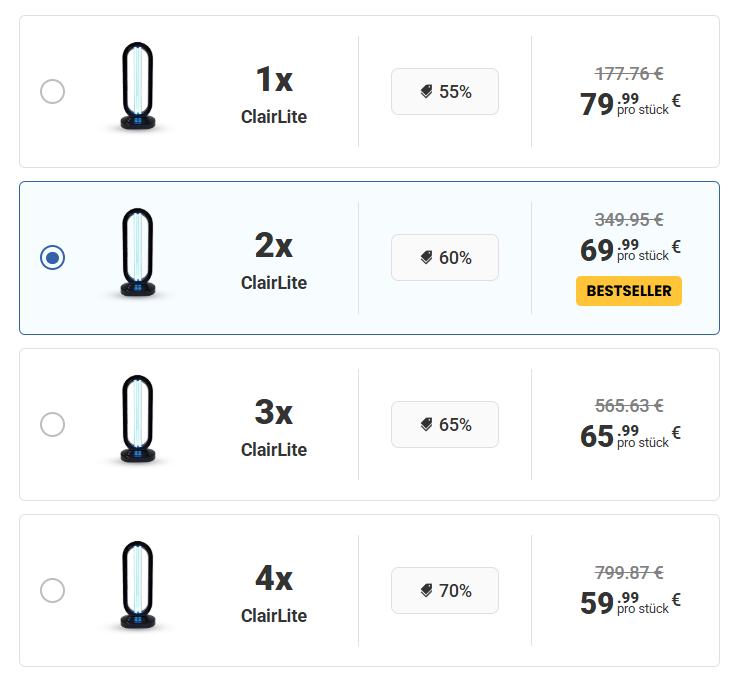Click the 60% discount tag badge

(445, 258)
